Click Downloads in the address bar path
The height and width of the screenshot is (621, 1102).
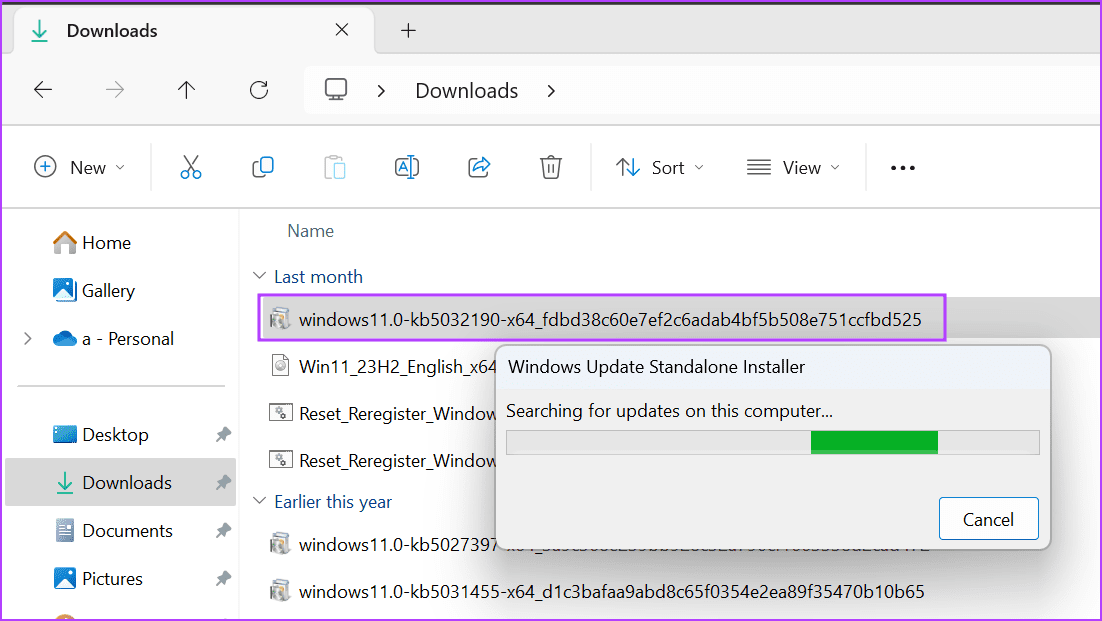pos(467,91)
